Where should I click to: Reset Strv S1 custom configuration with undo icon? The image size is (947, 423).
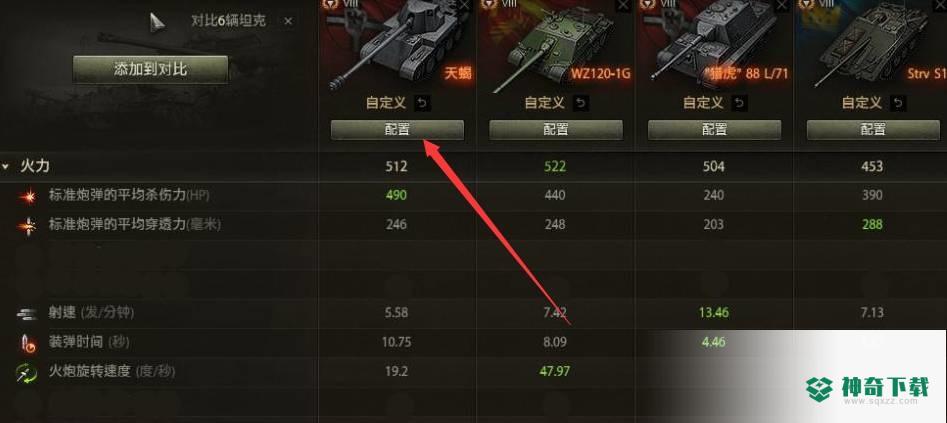[899, 103]
